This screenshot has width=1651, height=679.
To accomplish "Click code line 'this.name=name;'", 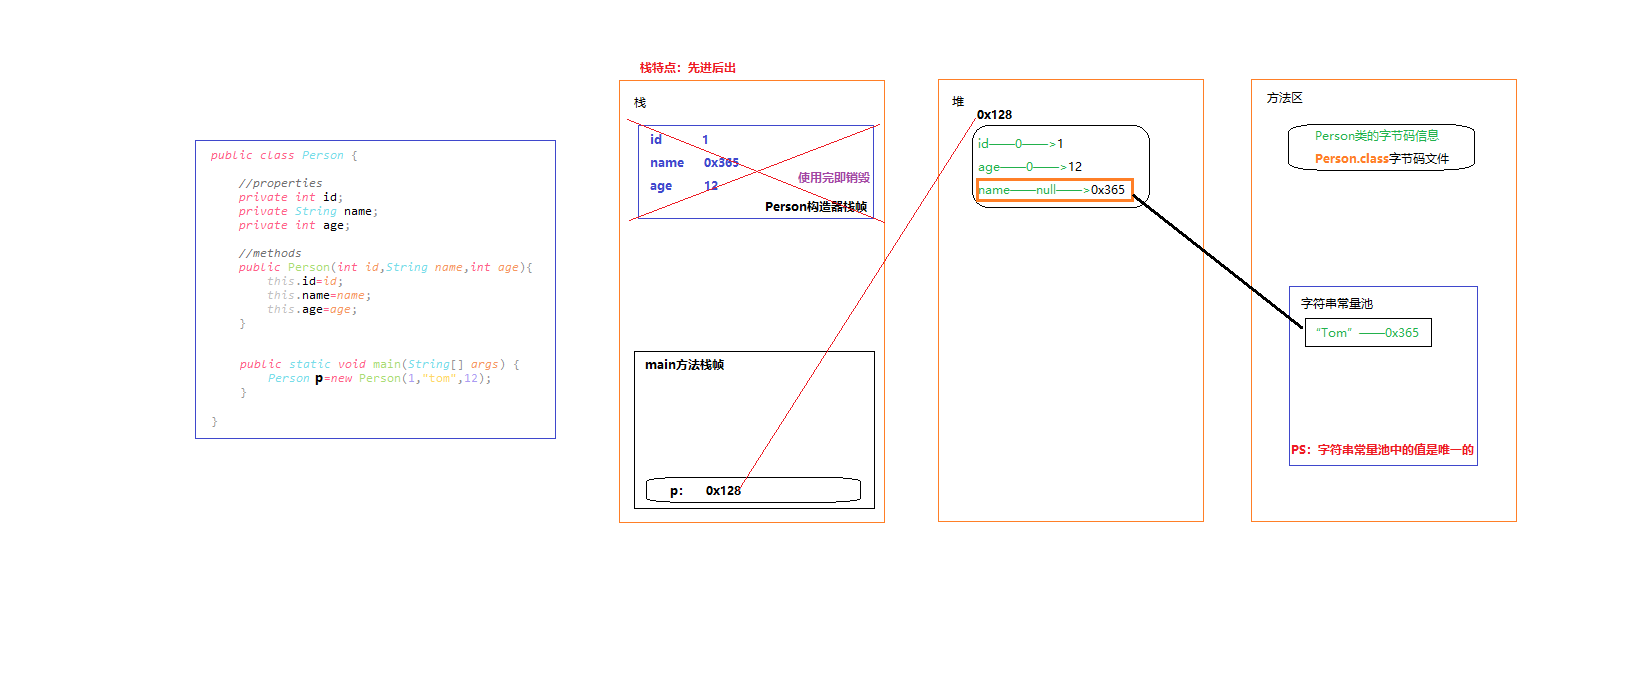I will [319, 296].
